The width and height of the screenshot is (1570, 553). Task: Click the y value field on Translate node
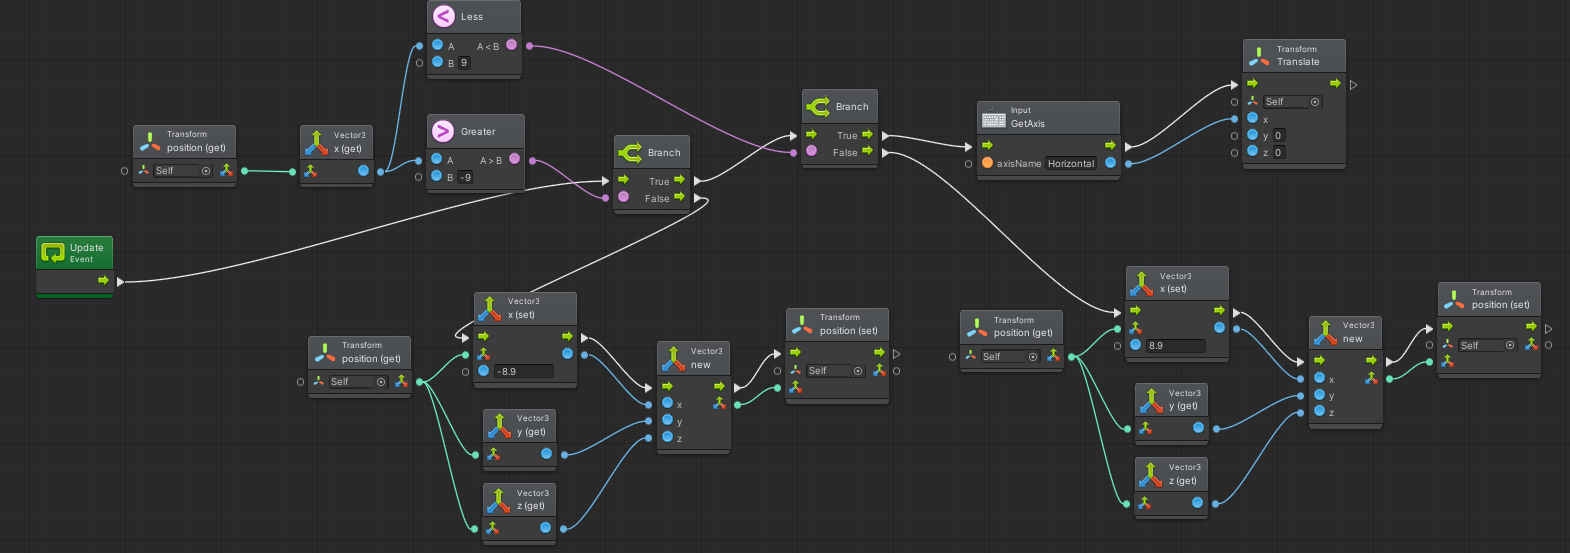point(1278,135)
